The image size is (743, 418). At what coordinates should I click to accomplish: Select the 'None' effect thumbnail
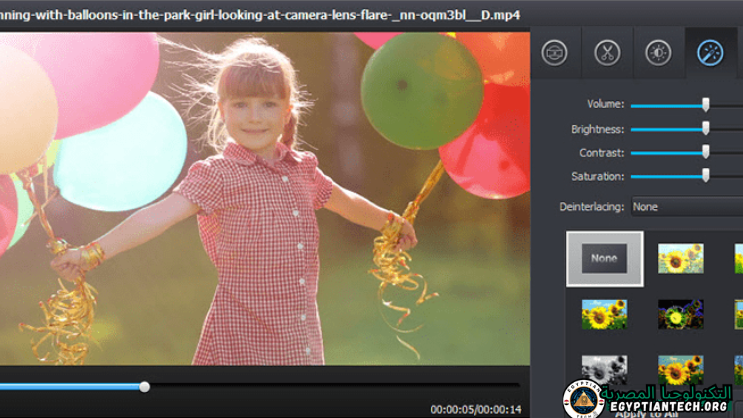[x=604, y=259]
